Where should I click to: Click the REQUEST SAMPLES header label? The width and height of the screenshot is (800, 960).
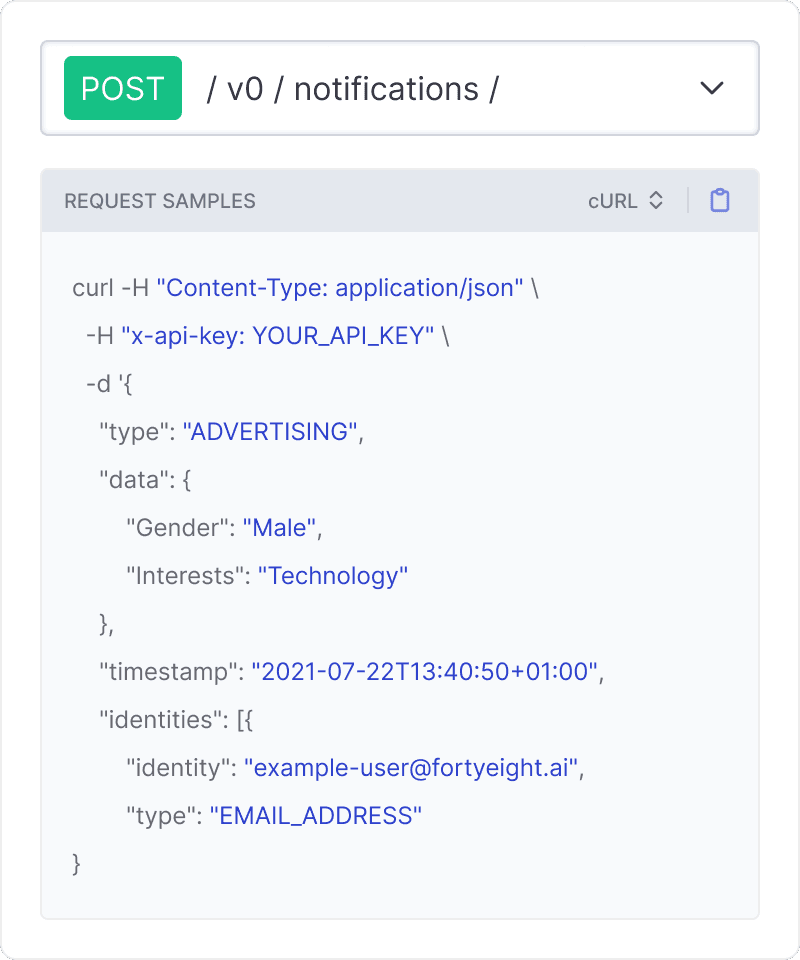tap(160, 201)
